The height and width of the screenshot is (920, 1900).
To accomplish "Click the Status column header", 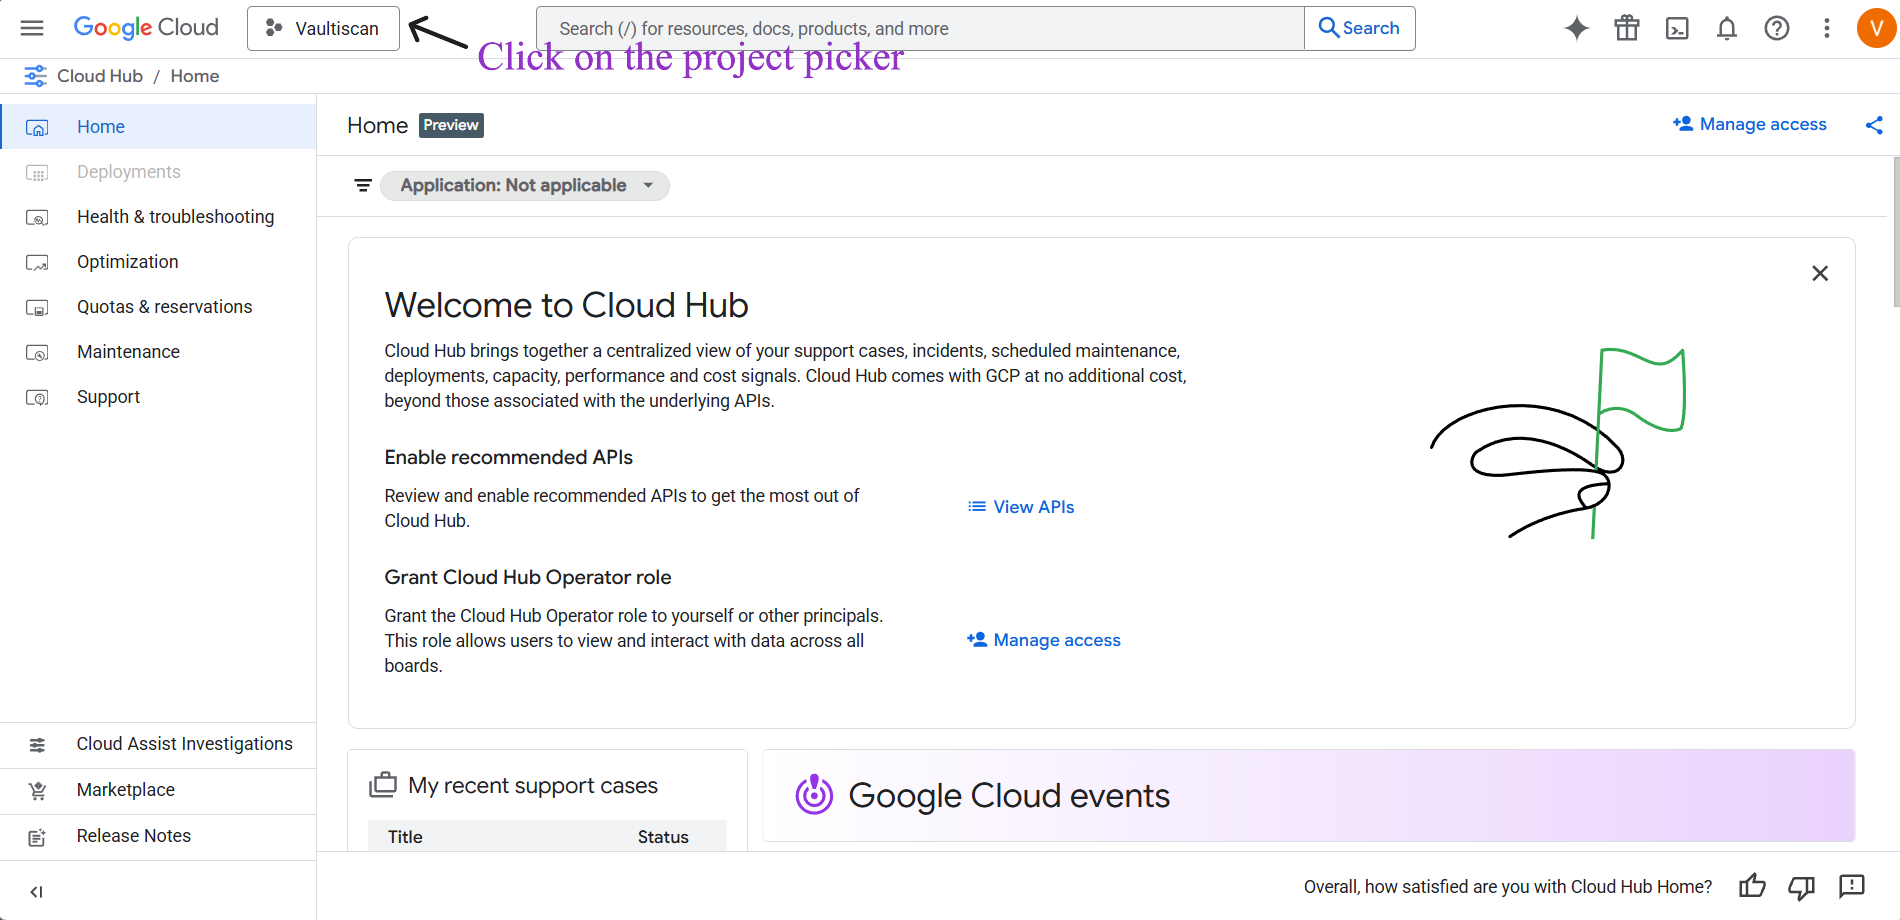I will pyautogui.click(x=663, y=837).
